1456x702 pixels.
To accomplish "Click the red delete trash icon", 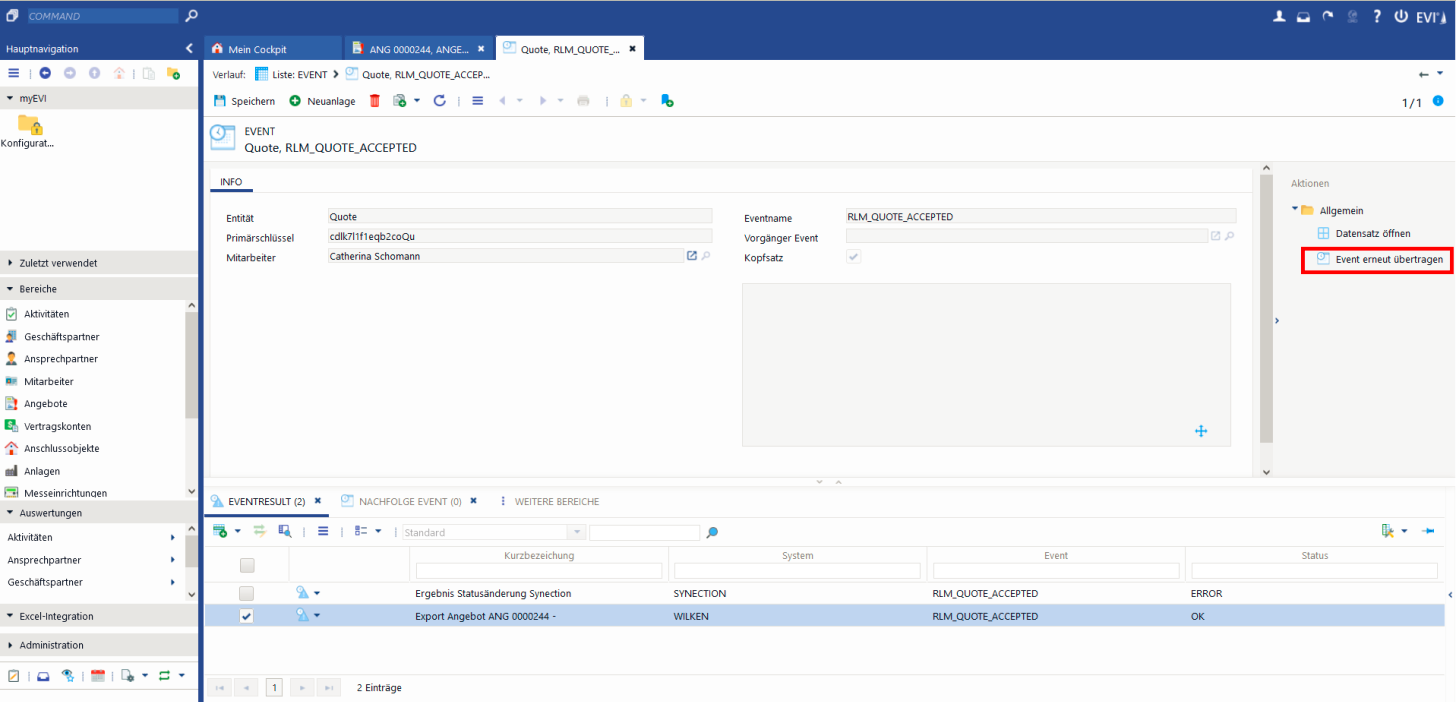I will (x=375, y=101).
